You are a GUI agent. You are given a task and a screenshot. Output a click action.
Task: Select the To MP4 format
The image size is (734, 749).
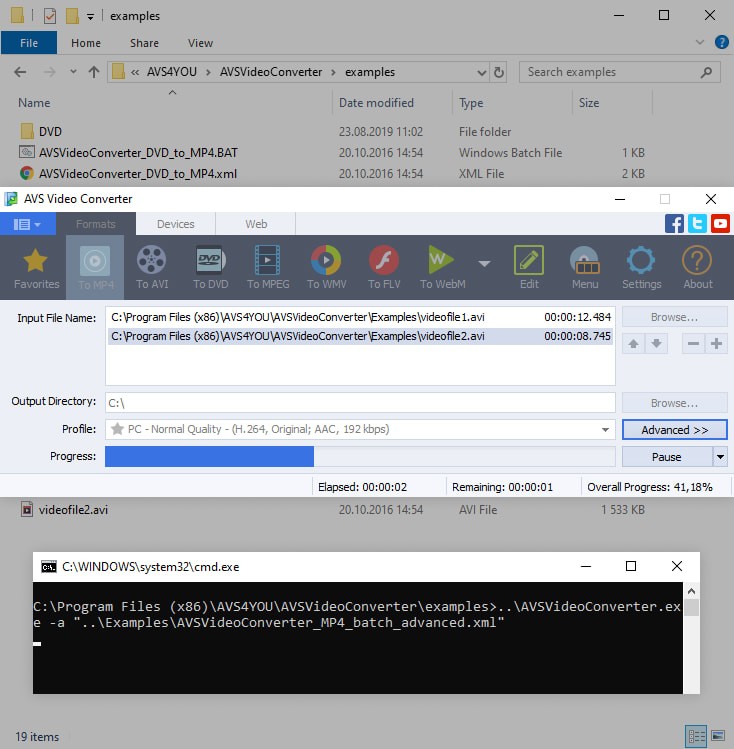[96, 268]
